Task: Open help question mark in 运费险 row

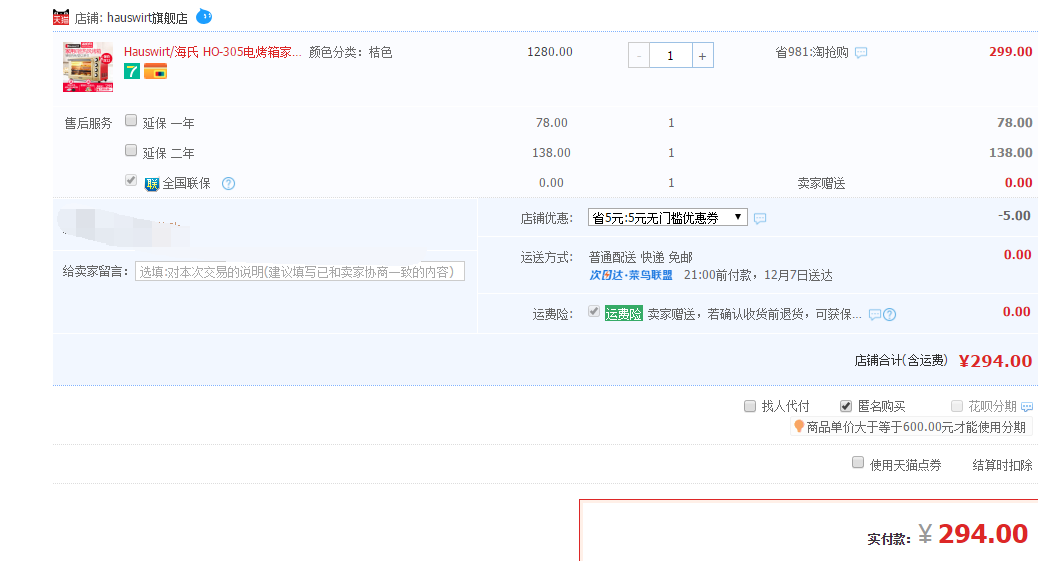Action: 890,315
